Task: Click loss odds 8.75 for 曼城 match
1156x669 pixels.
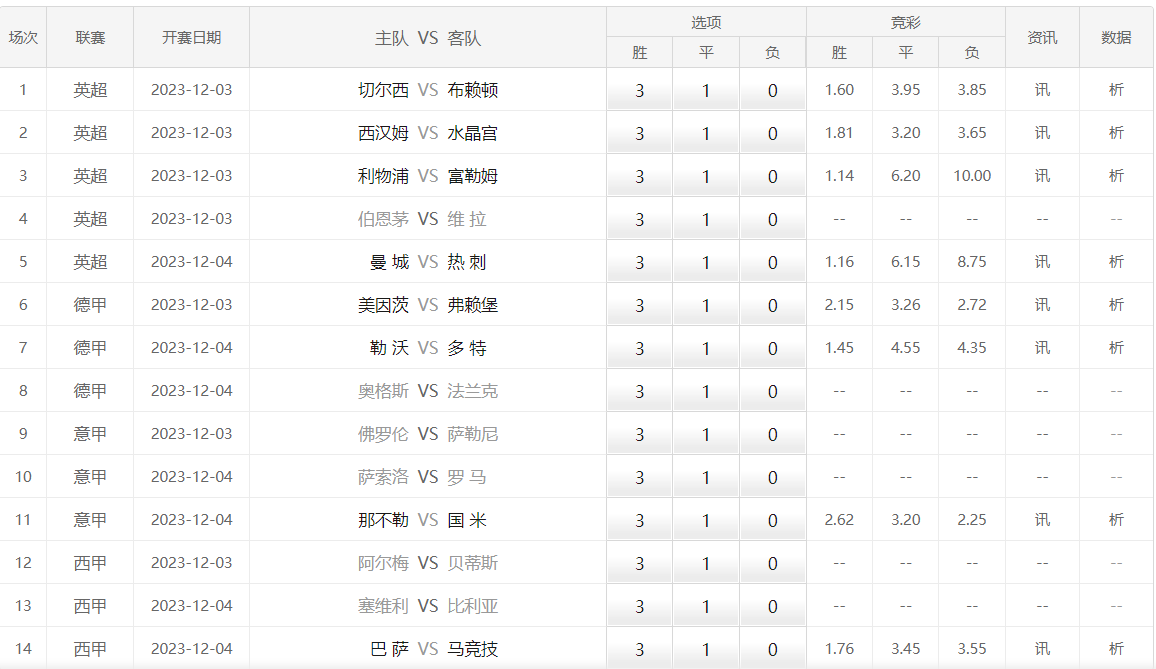Action: (972, 262)
